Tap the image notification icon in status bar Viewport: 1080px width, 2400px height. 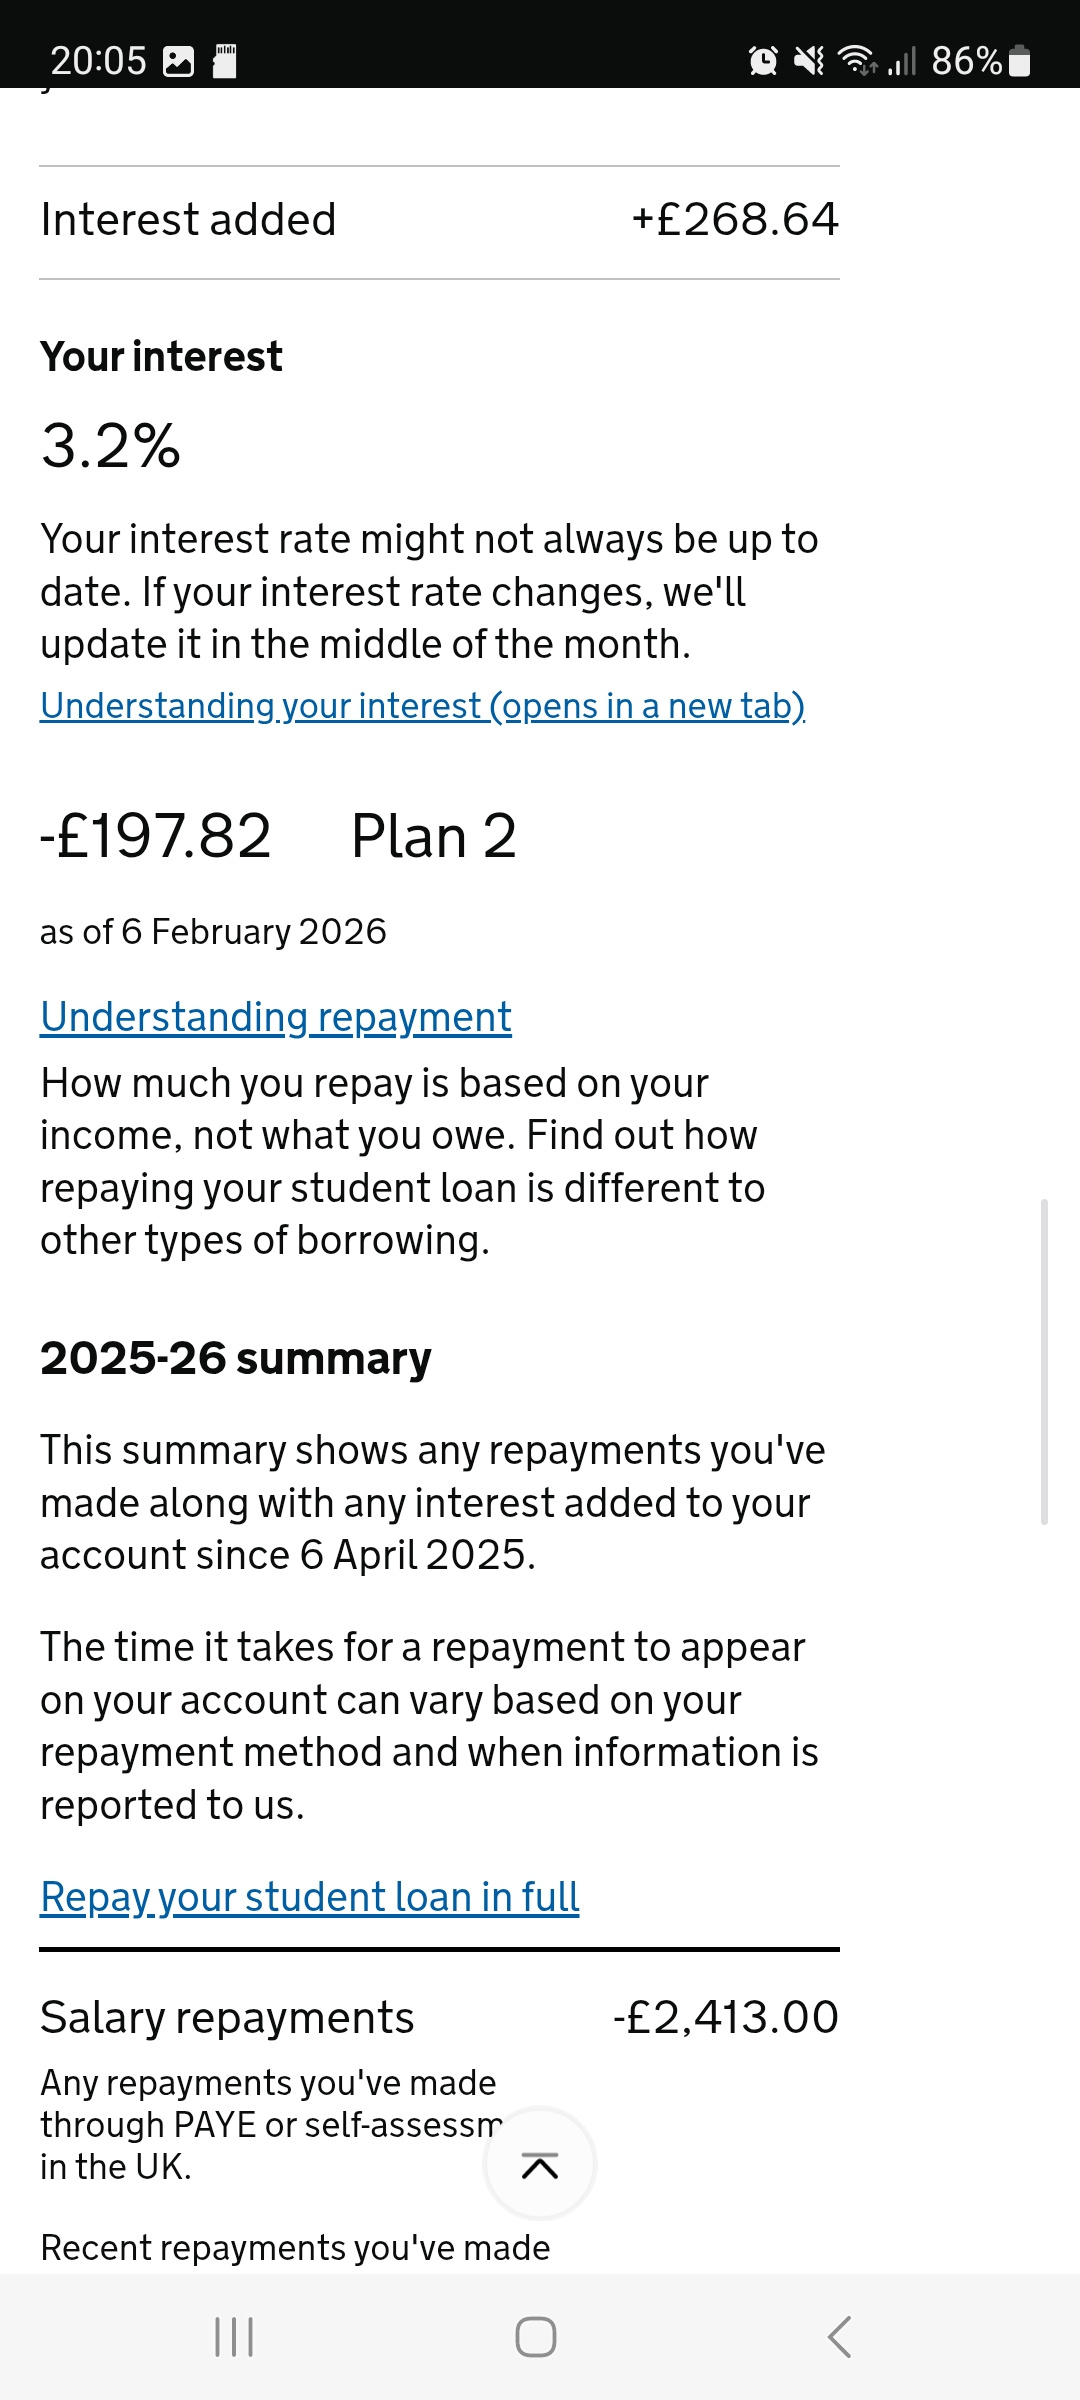(179, 61)
